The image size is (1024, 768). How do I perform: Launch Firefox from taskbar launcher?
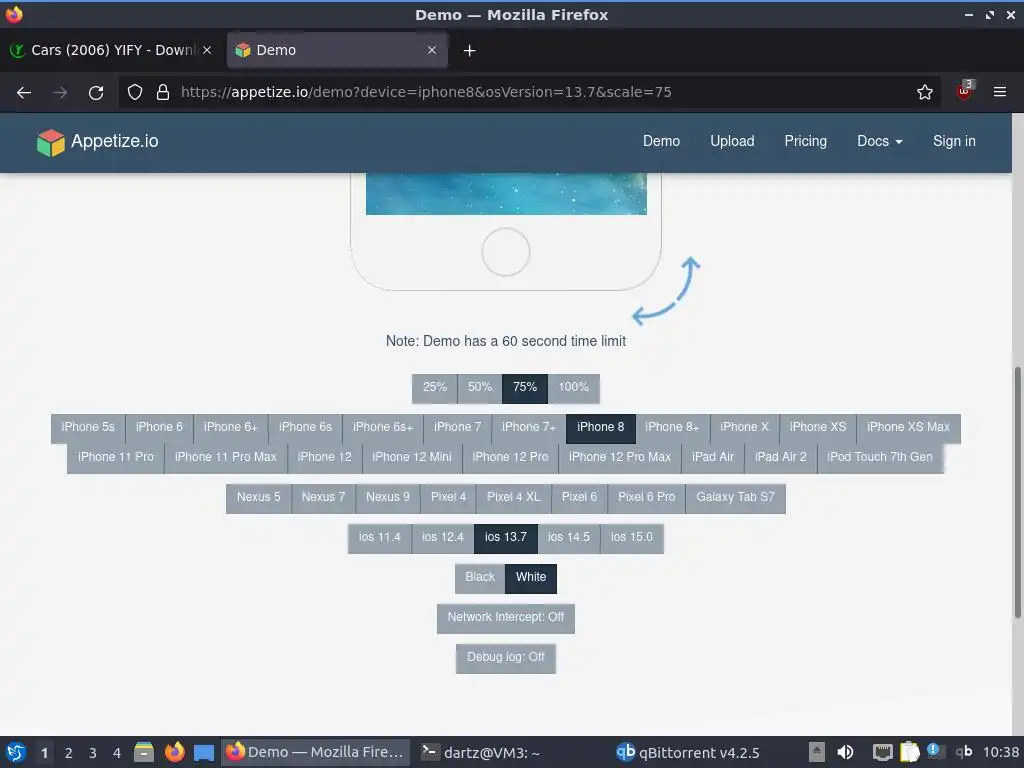(x=174, y=752)
